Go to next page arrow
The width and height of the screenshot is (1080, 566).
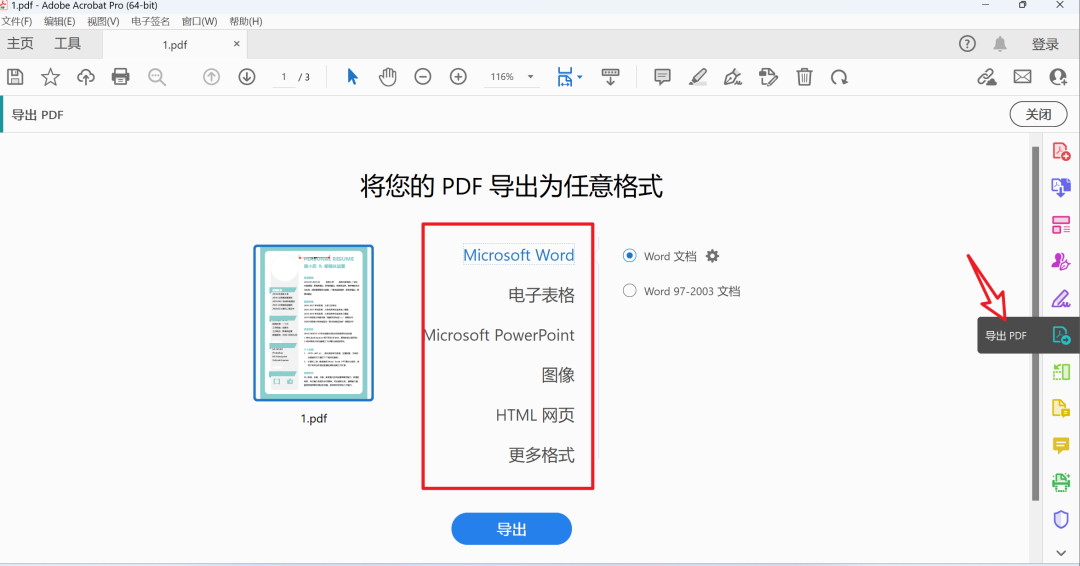tap(247, 77)
